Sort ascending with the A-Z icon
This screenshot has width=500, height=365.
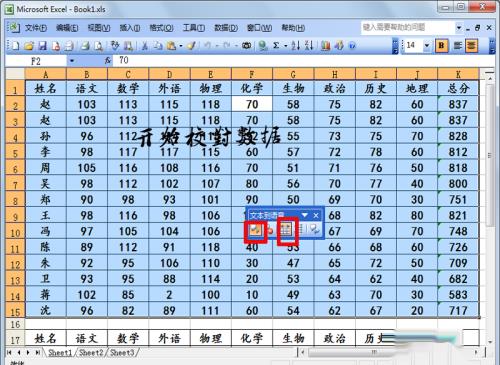click(x=295, y=45)
